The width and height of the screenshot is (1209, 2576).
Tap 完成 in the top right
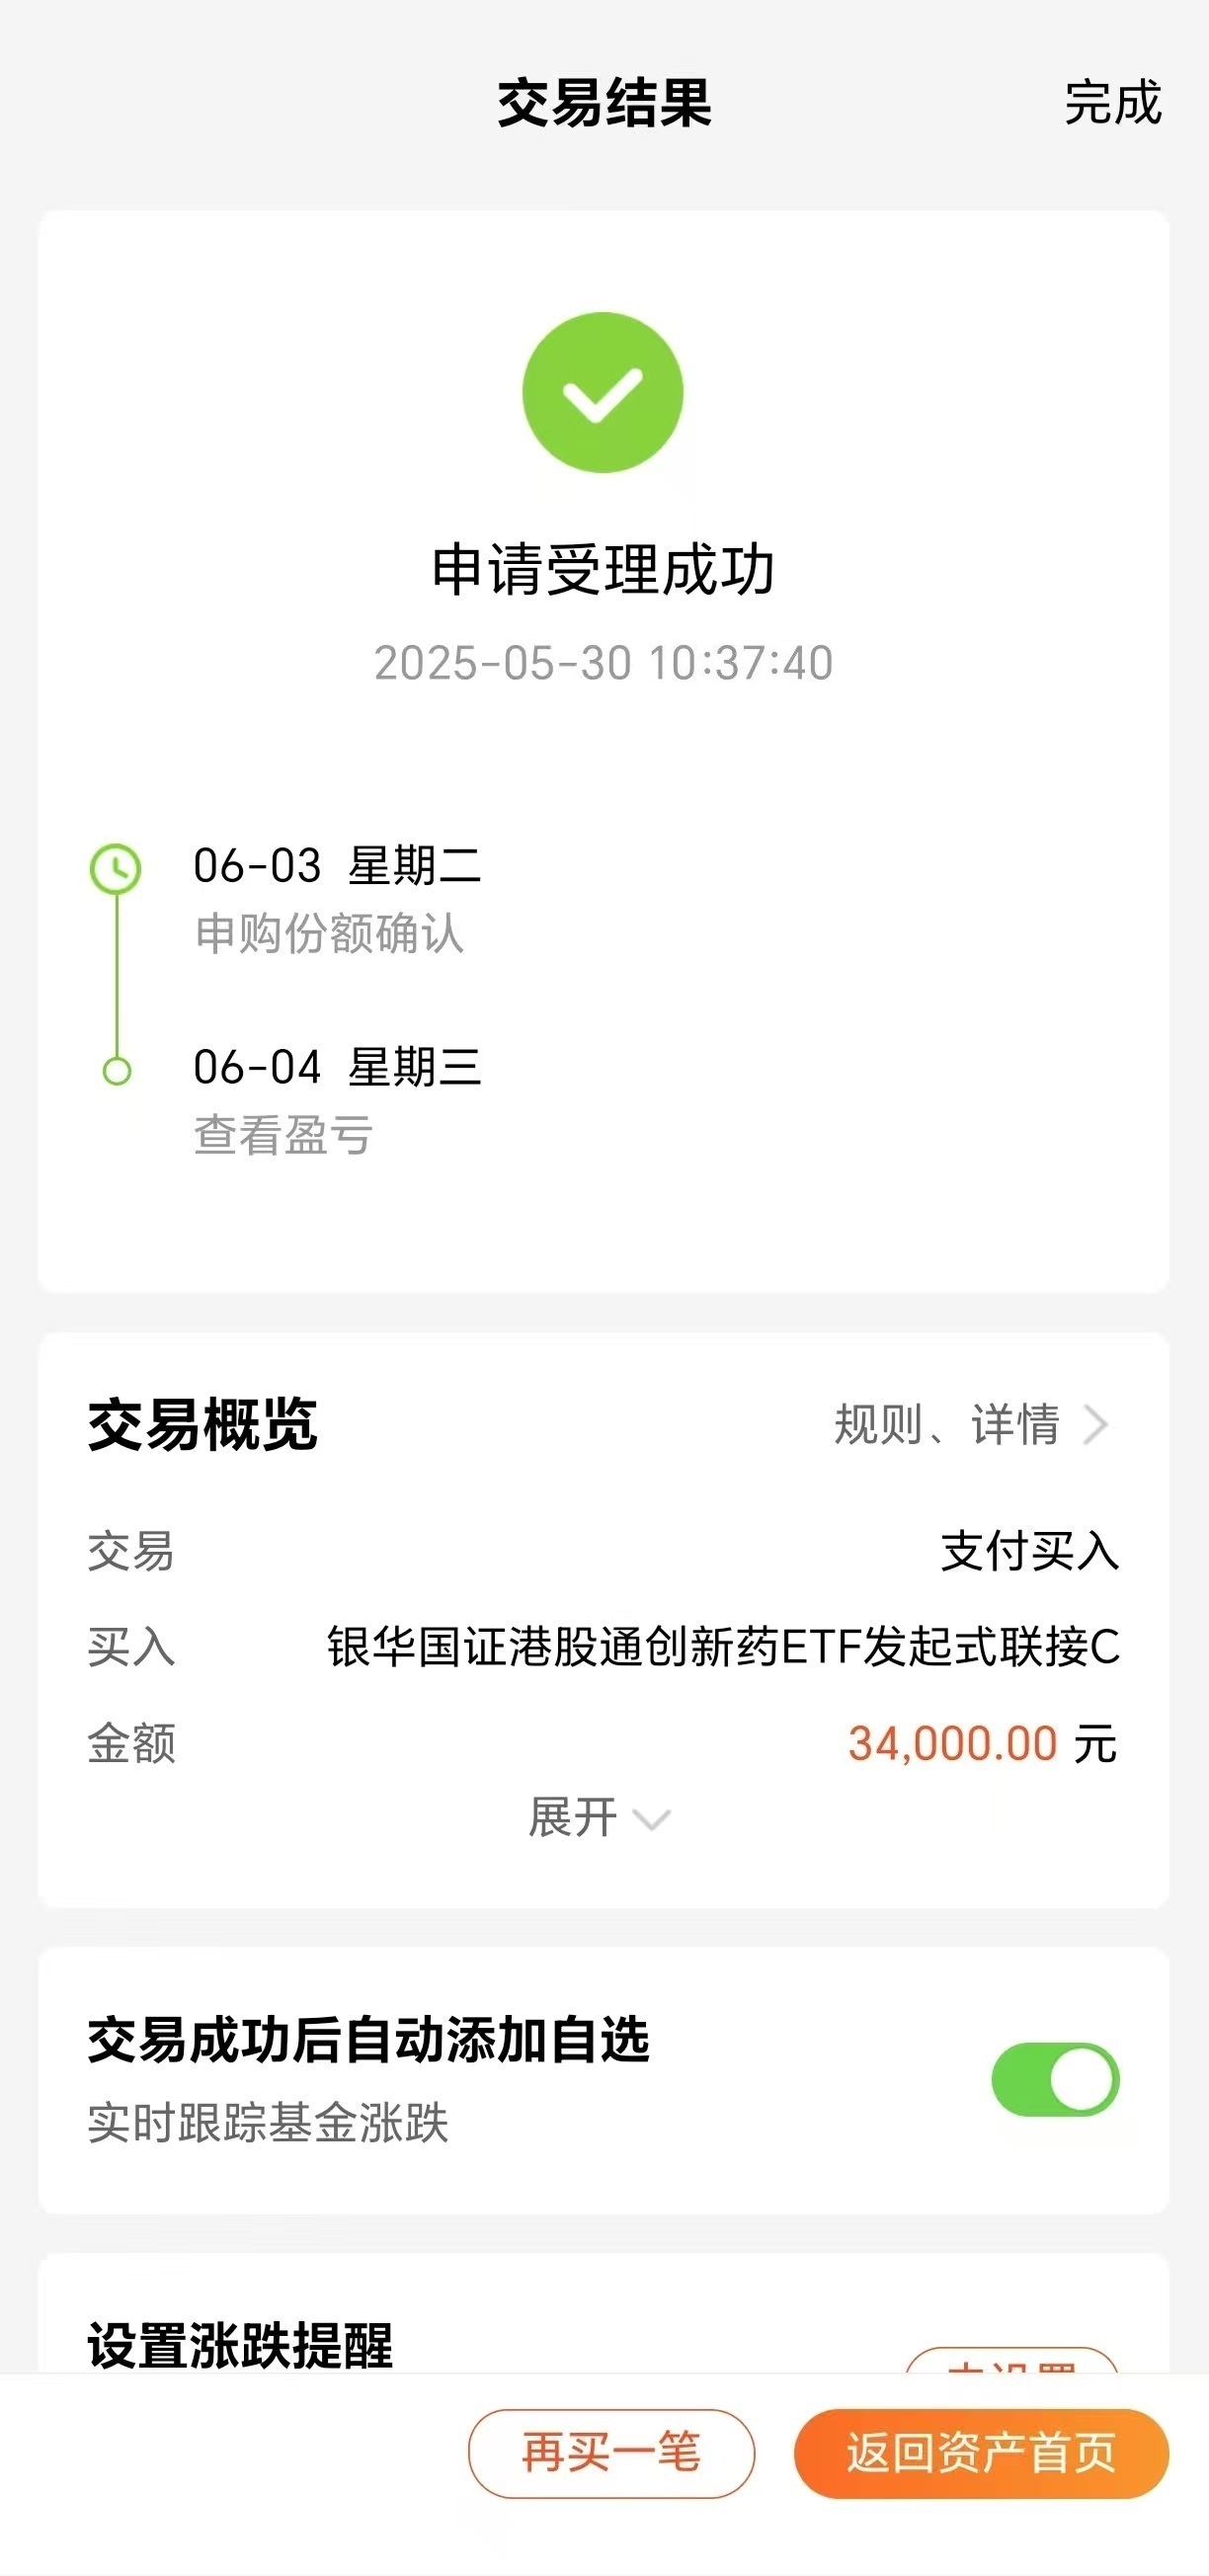pos(1113,103)
